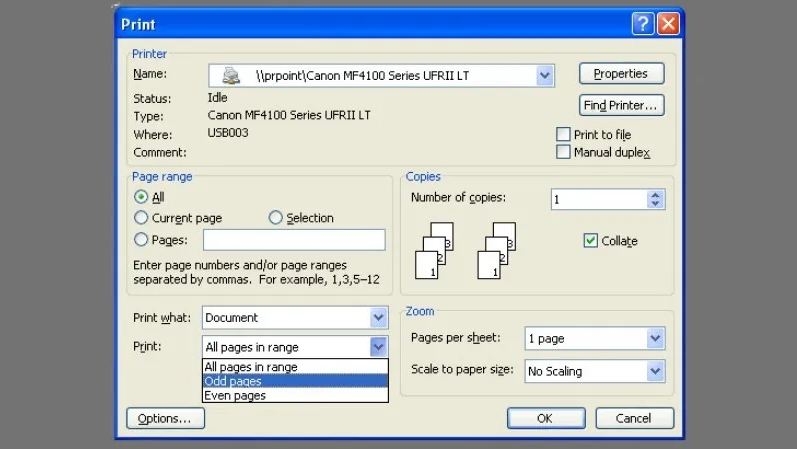797x449 pixels.
Task: Click Canon MF4100 Type value text
Action: coord(289,115)
